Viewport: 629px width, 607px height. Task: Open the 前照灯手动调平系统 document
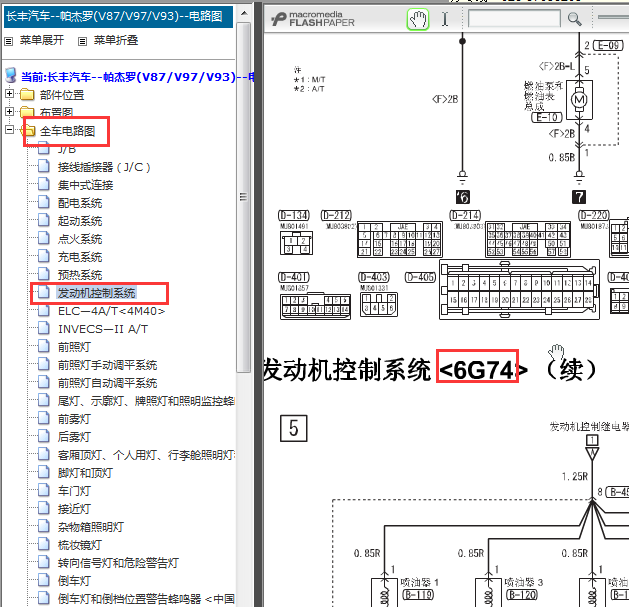(107, 365)
